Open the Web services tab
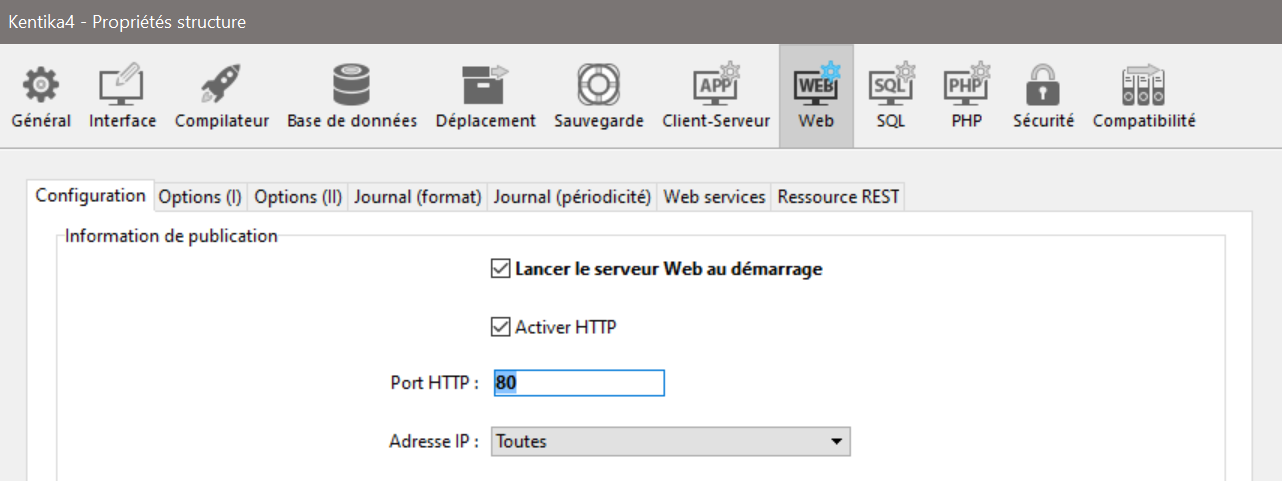 [x=715, y=197]
